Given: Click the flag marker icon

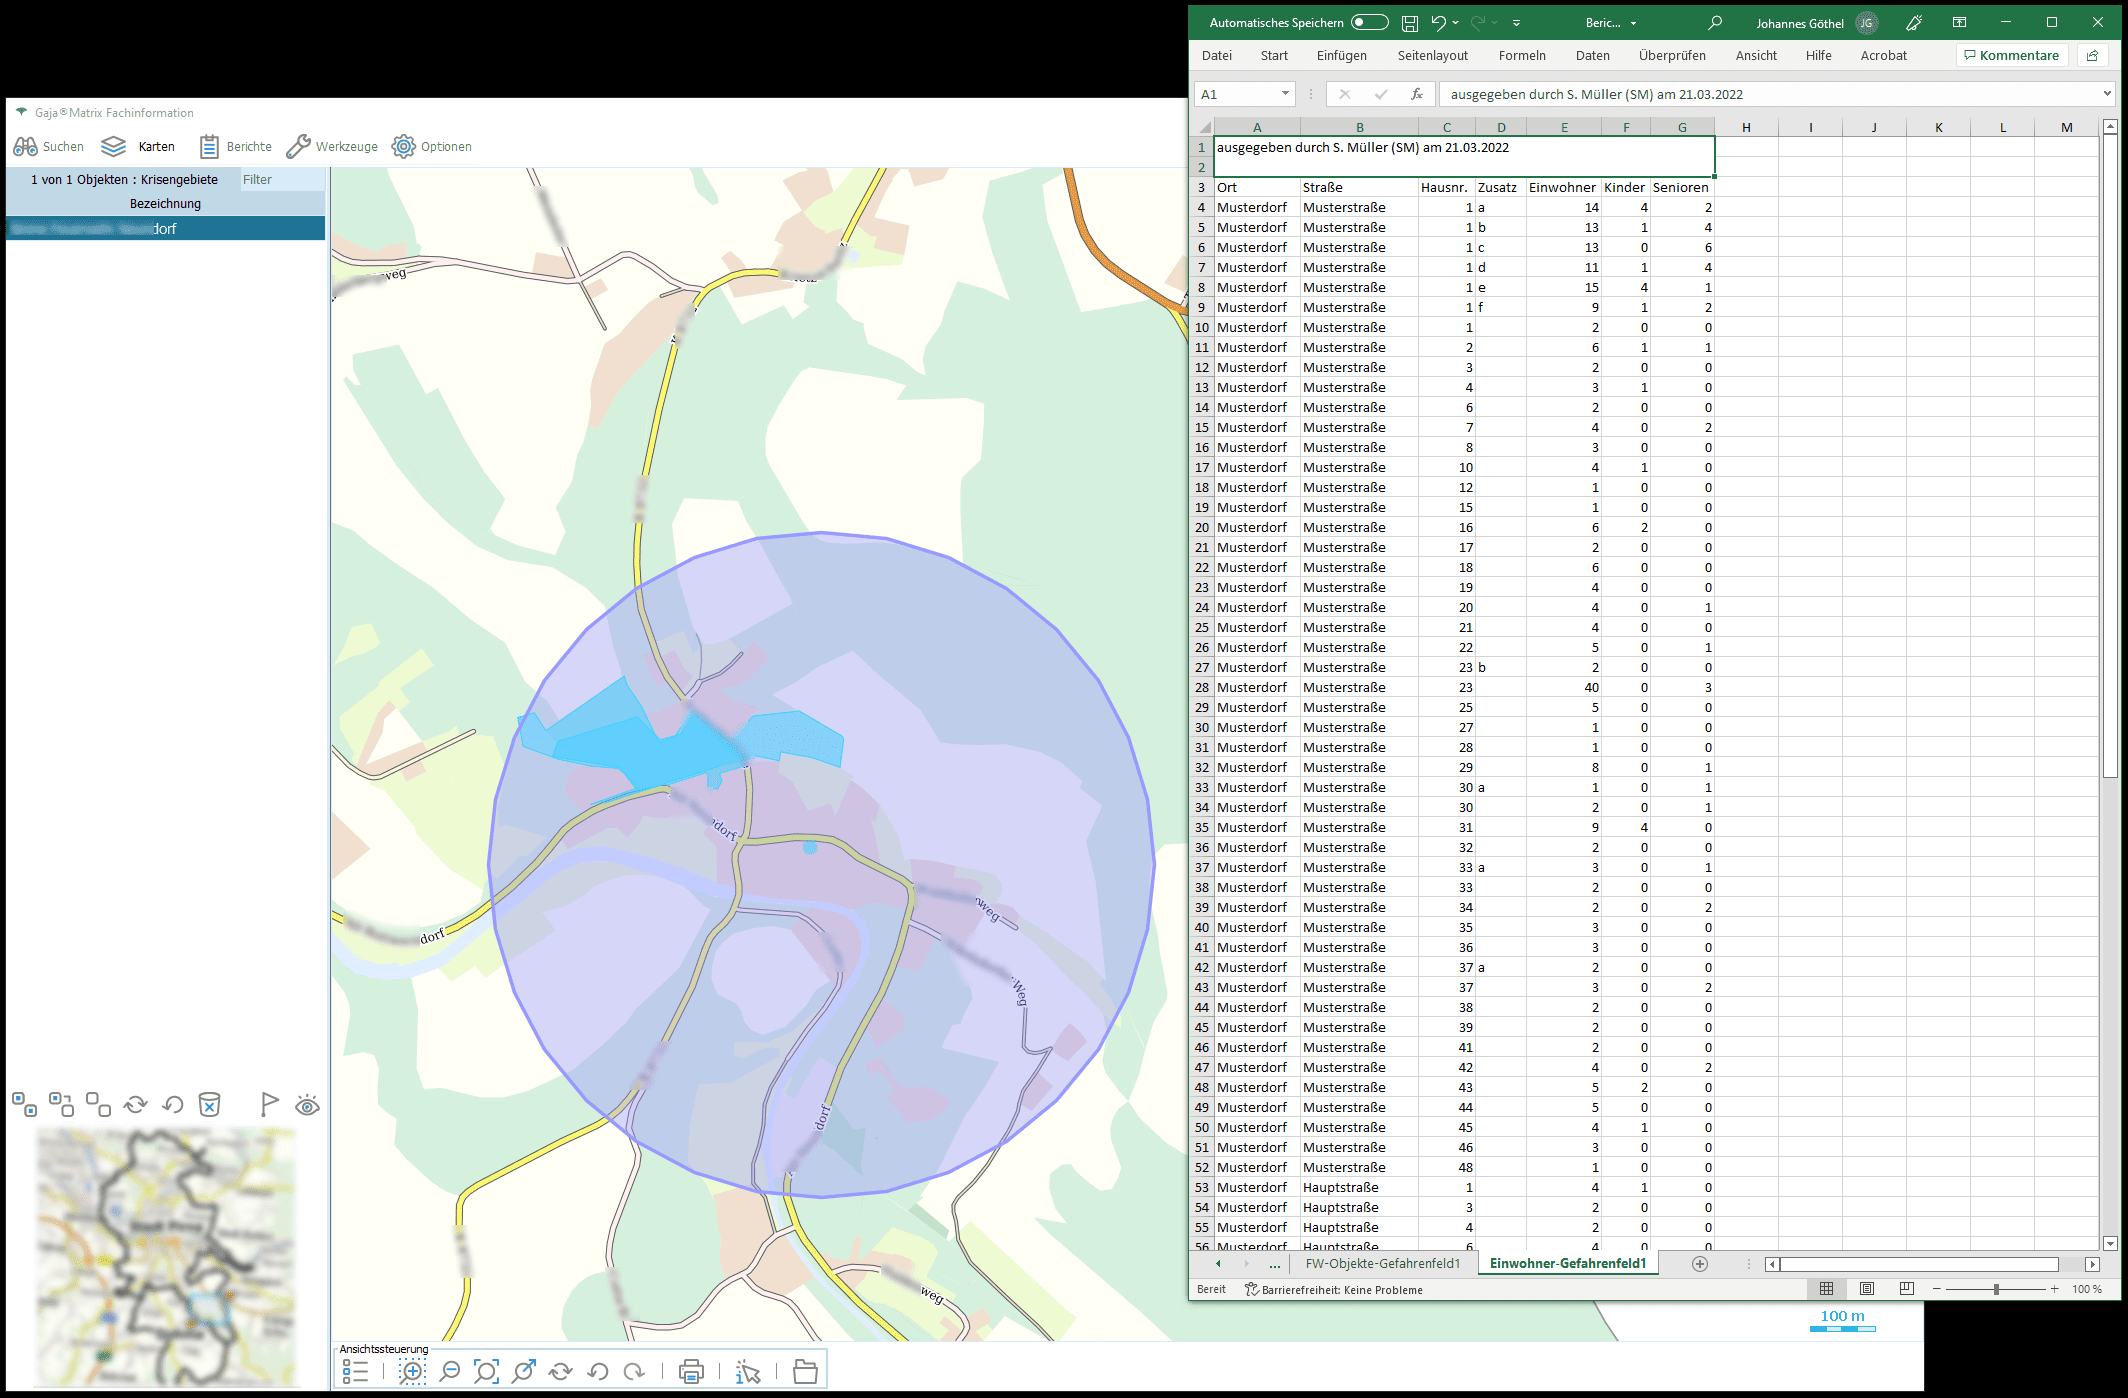Looking at the screenshot, I should click(x=269, y=1105).
